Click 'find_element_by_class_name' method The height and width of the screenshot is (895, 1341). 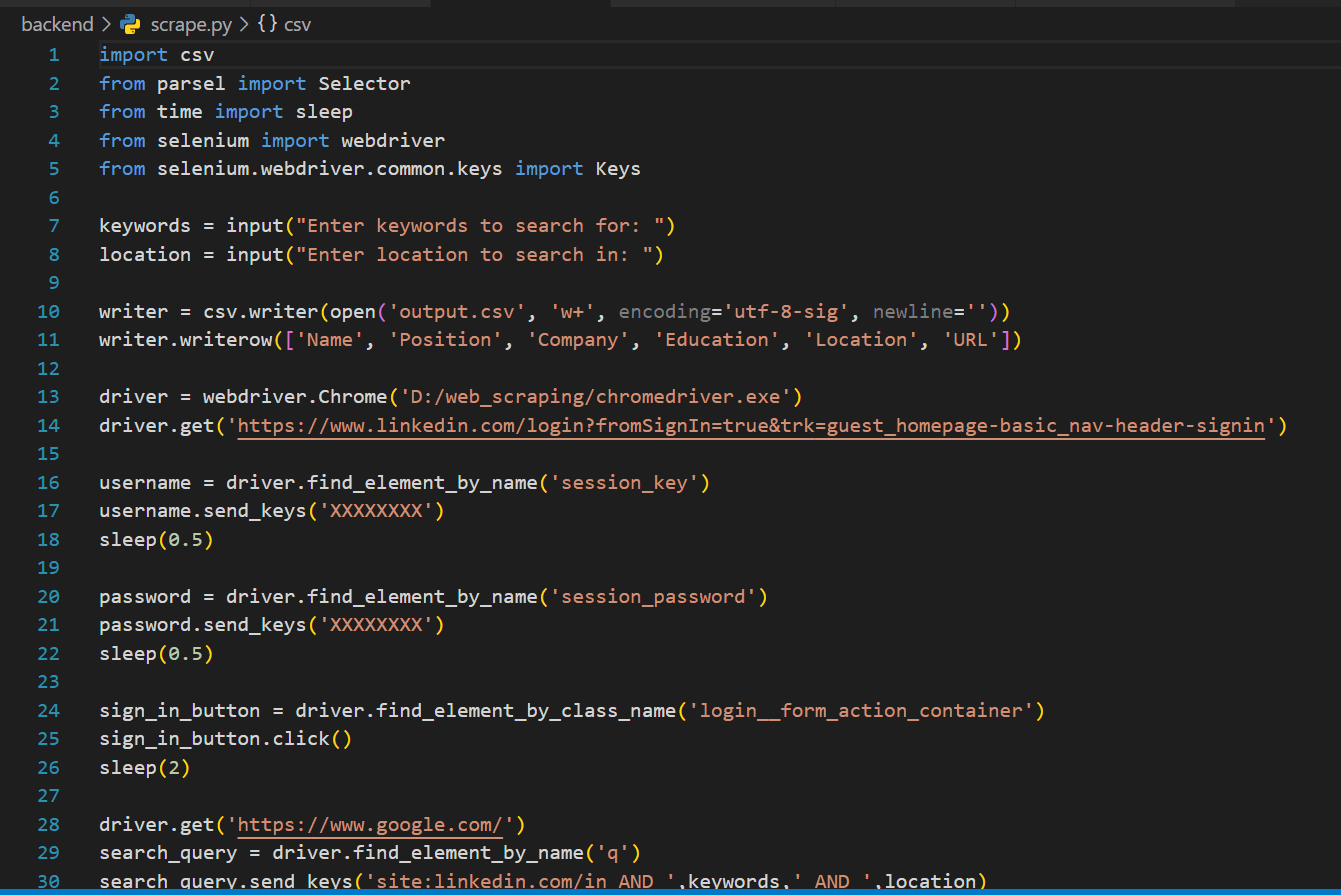point(526,711)
